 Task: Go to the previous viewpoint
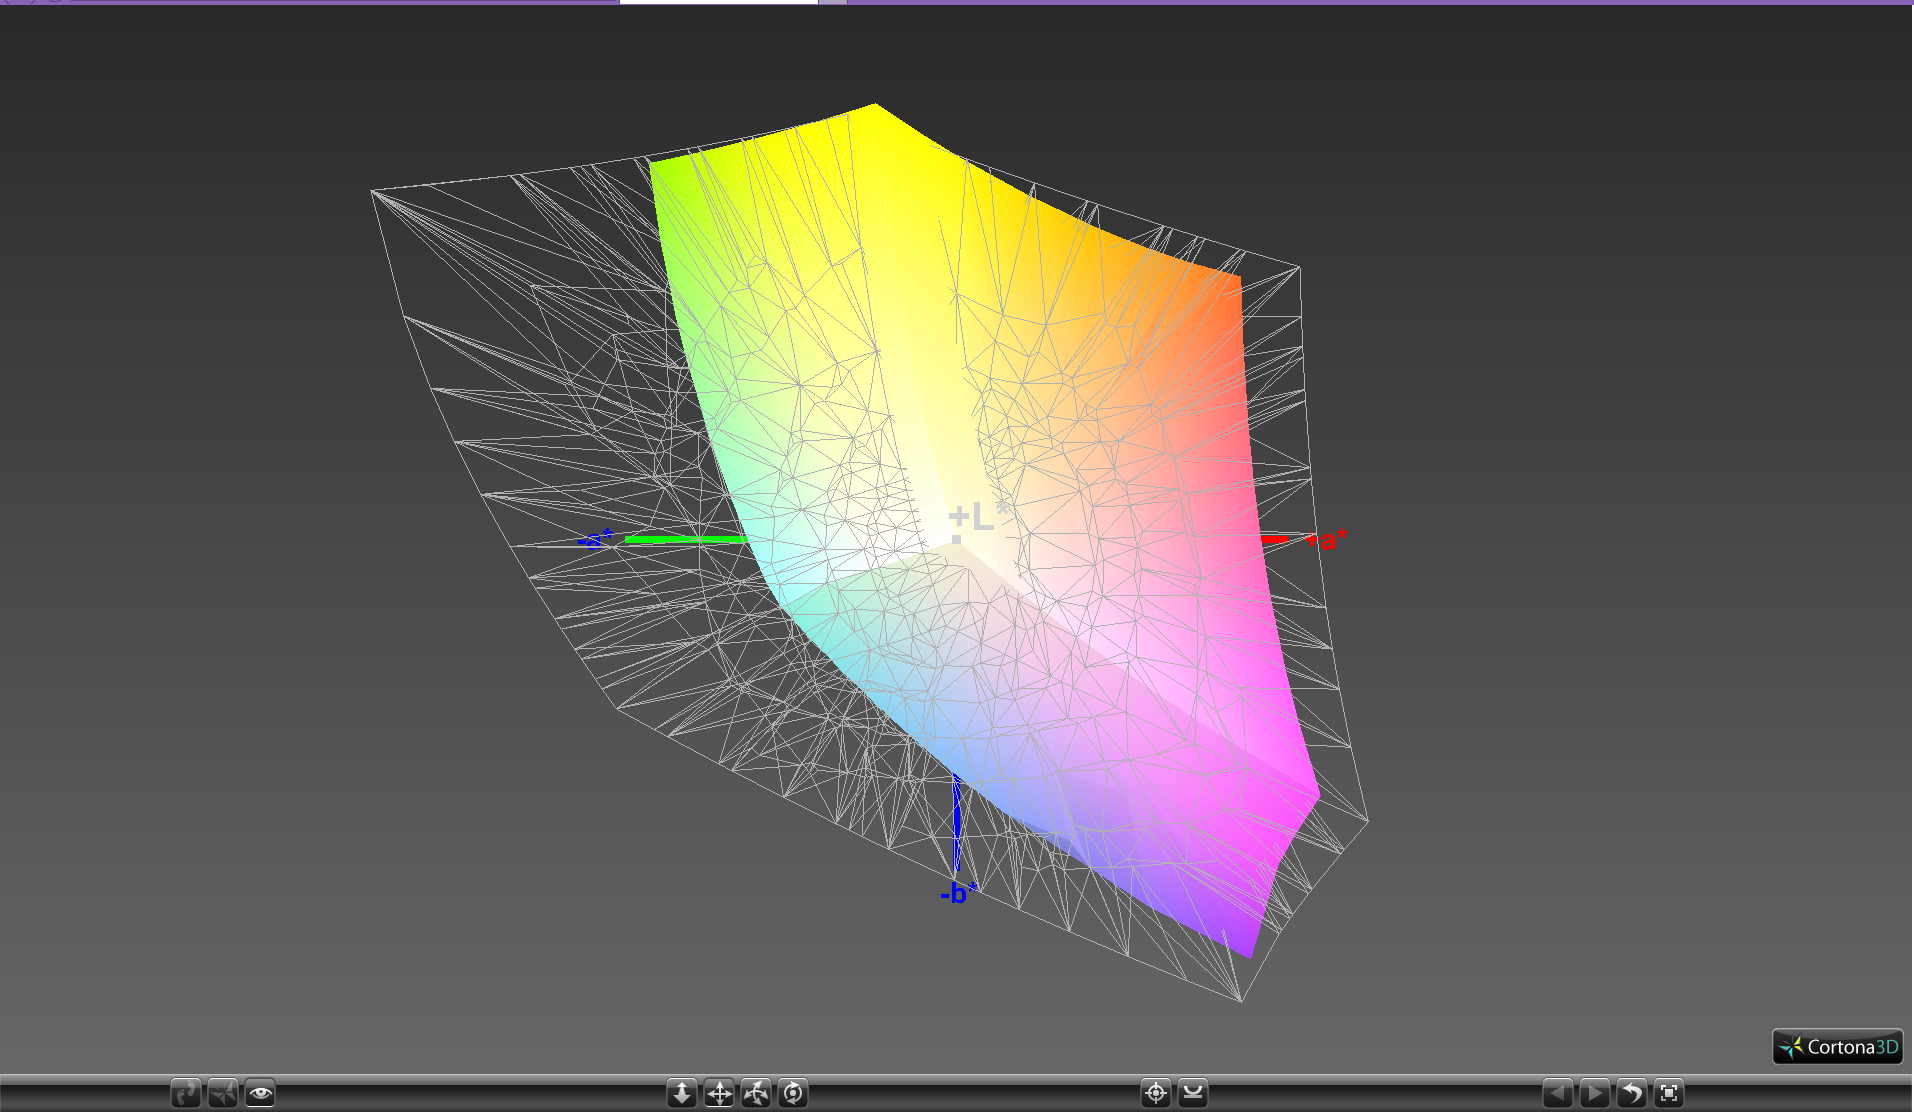coord(1558,1093)
